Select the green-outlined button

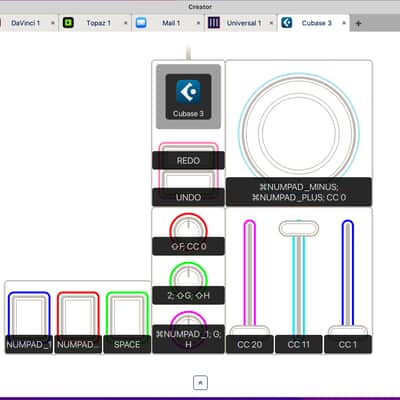(127, 314)
